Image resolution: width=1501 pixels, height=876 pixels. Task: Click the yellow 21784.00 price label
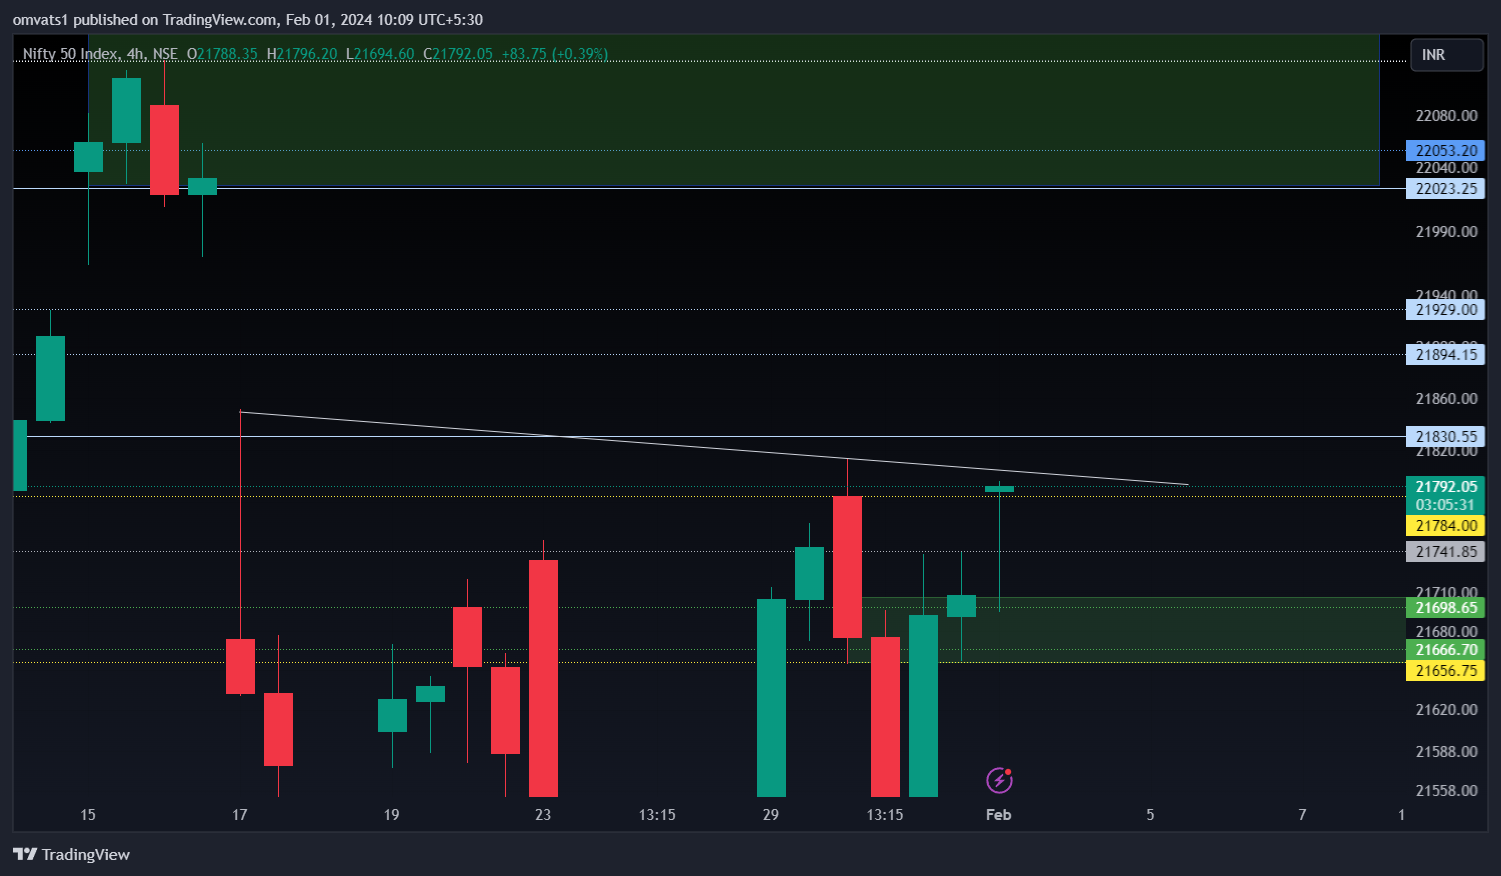(1445, 526)
